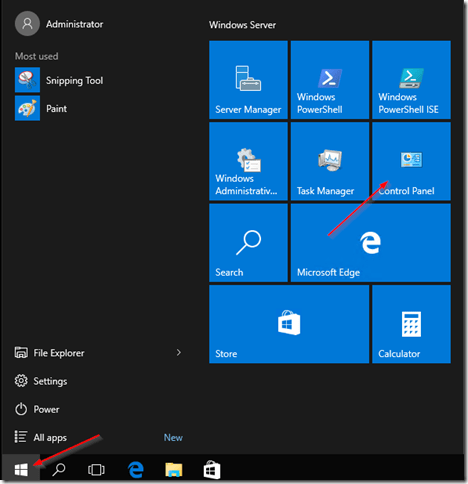Open the Server Manager tile
Image resolution: width=468 pixels, height=484 pixels.
[248, 80]
